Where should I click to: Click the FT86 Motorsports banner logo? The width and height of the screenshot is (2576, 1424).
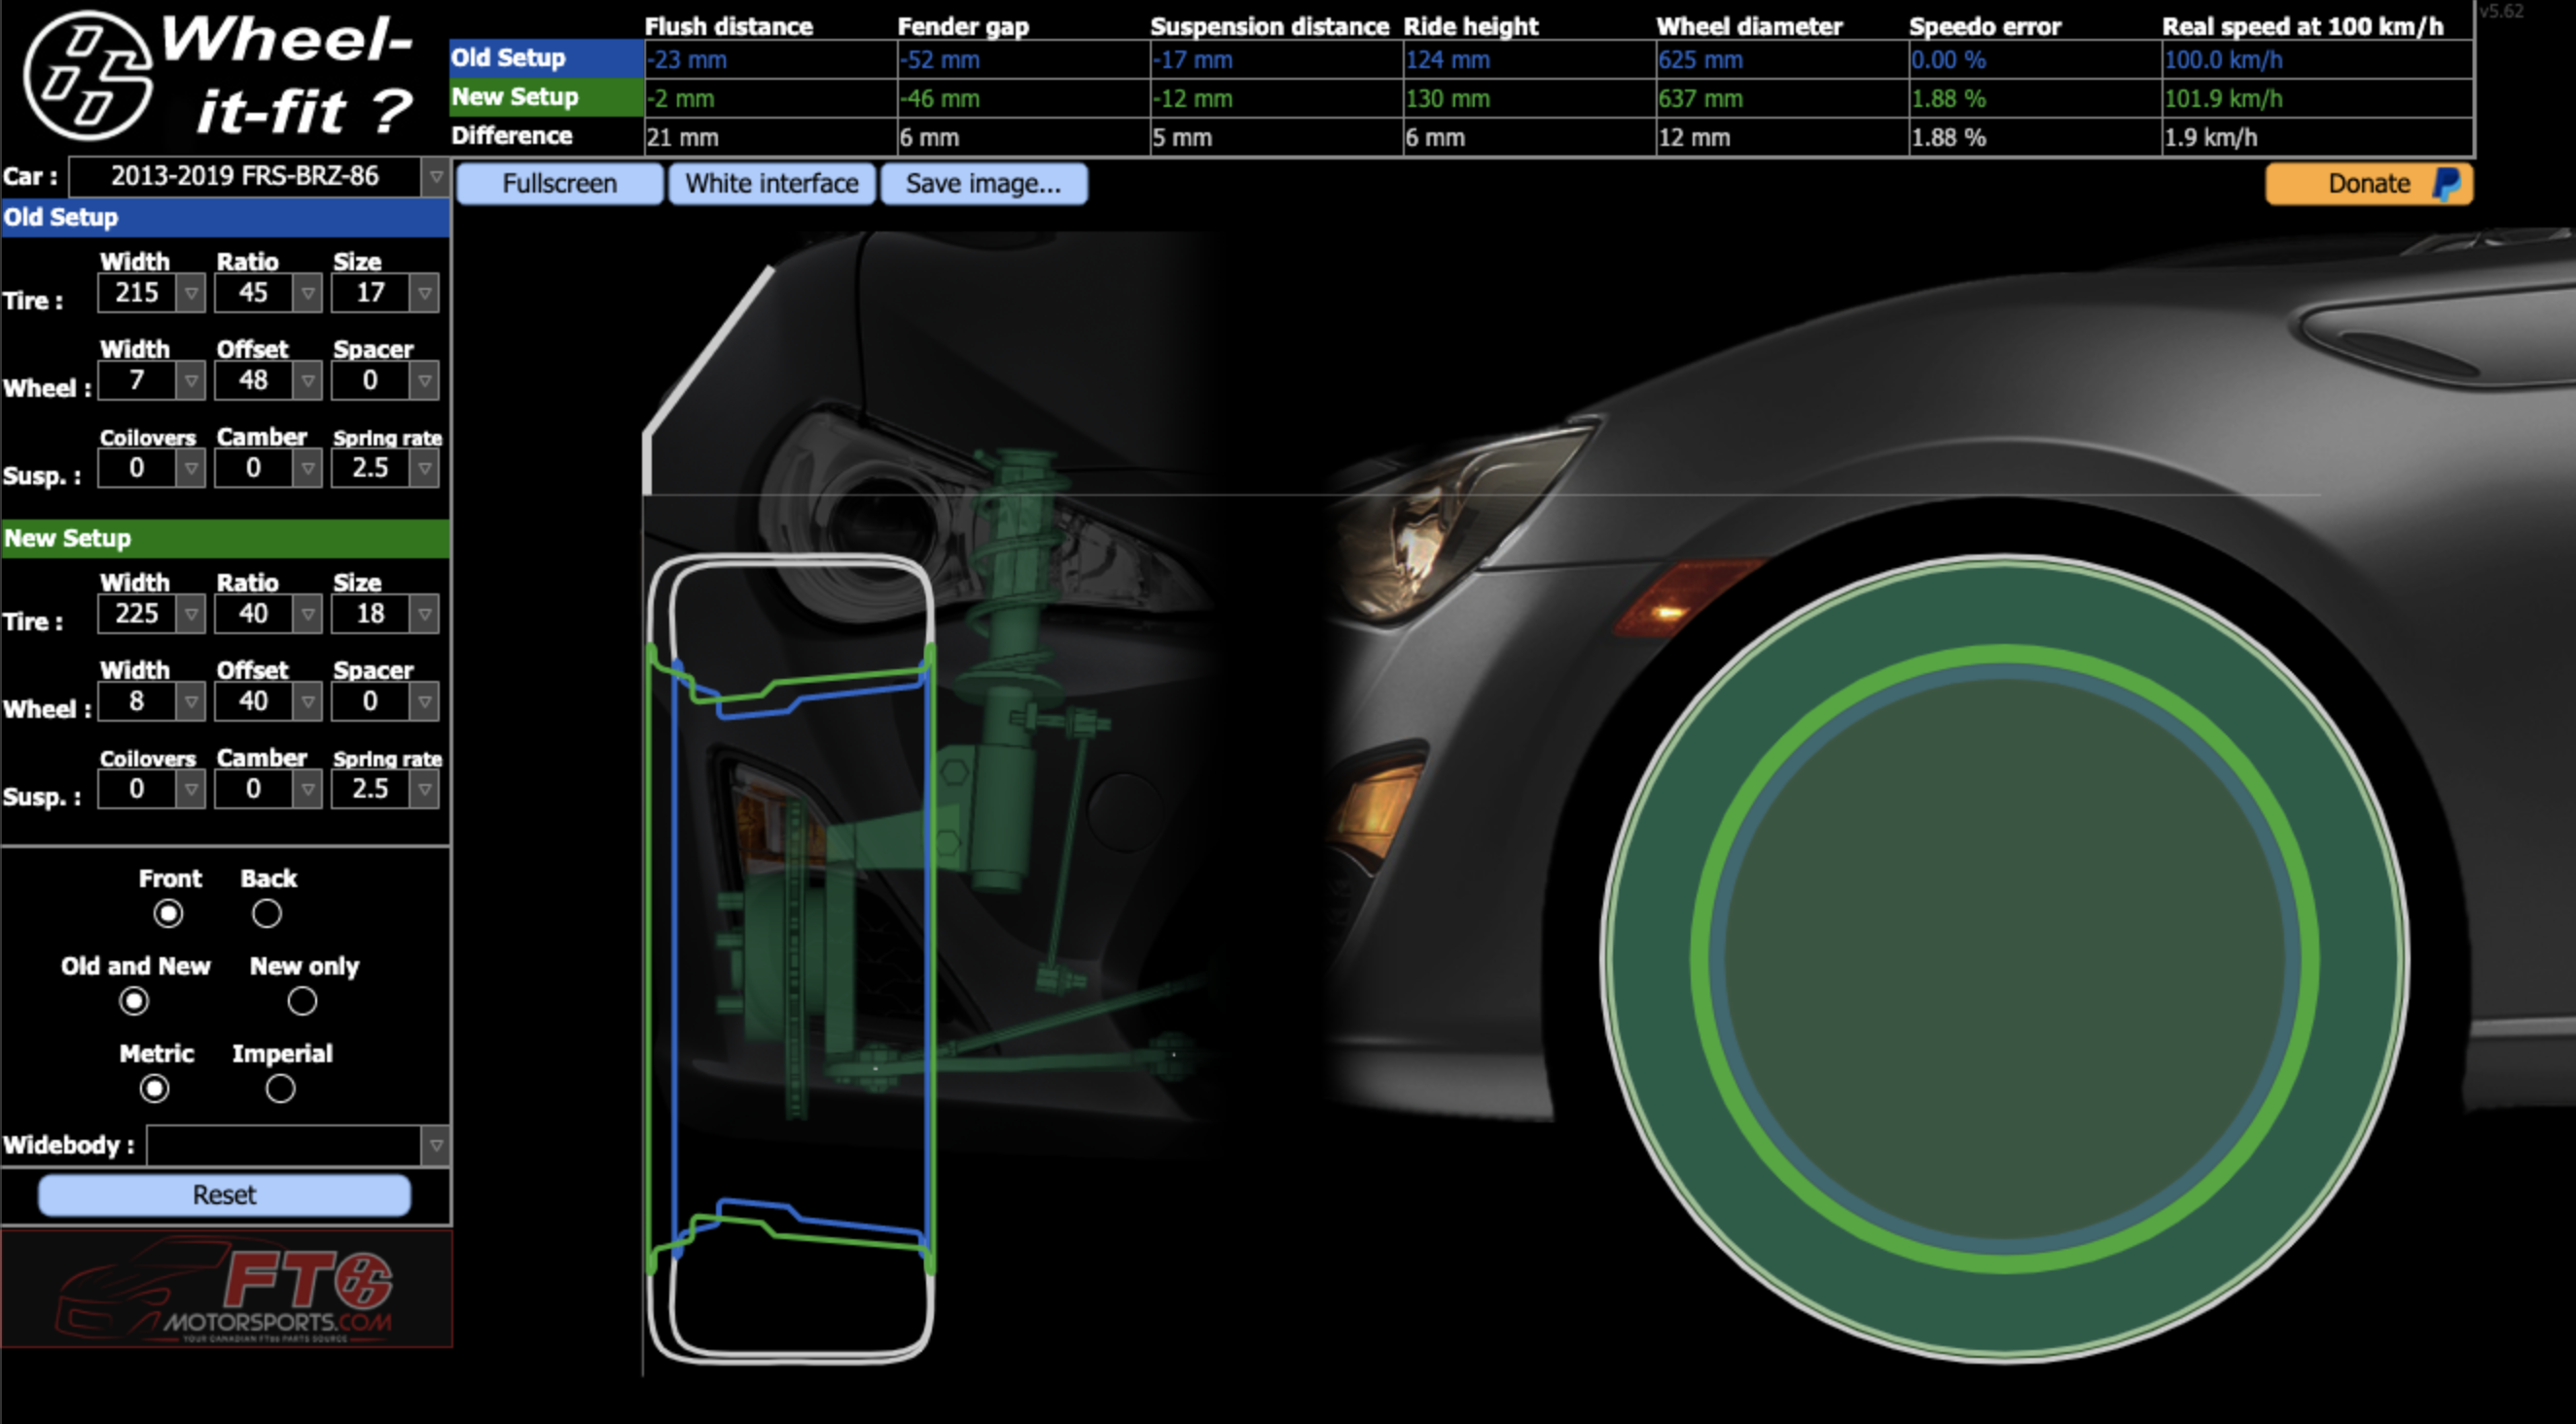tap(226, 1289)
